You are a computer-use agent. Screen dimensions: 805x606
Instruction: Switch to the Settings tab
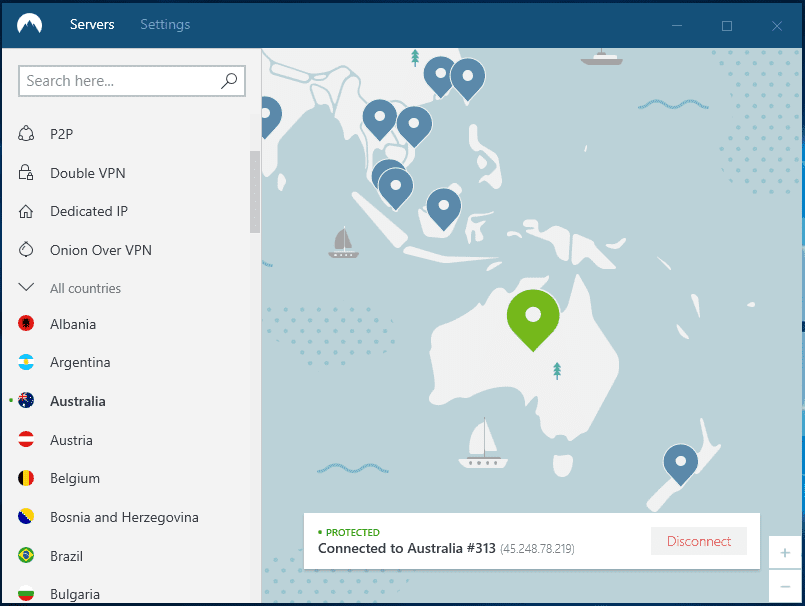click(x=165, y=24)
